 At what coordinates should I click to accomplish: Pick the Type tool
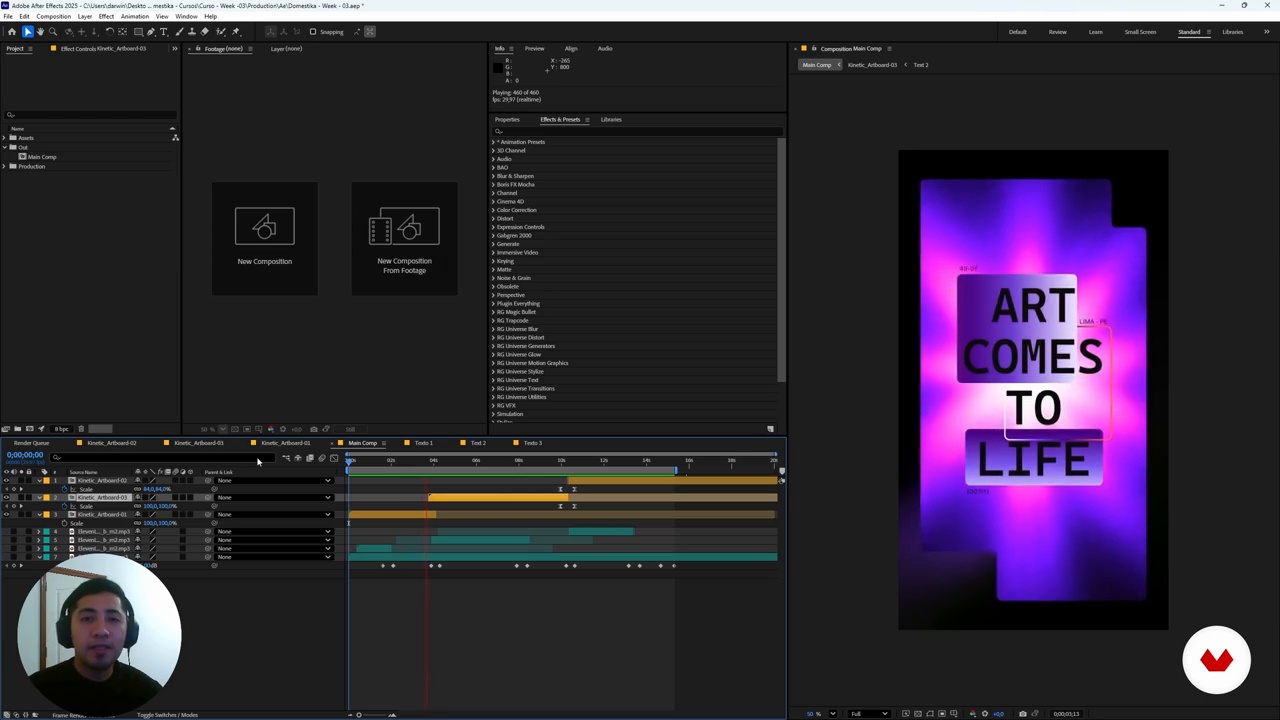coord(164,32)
